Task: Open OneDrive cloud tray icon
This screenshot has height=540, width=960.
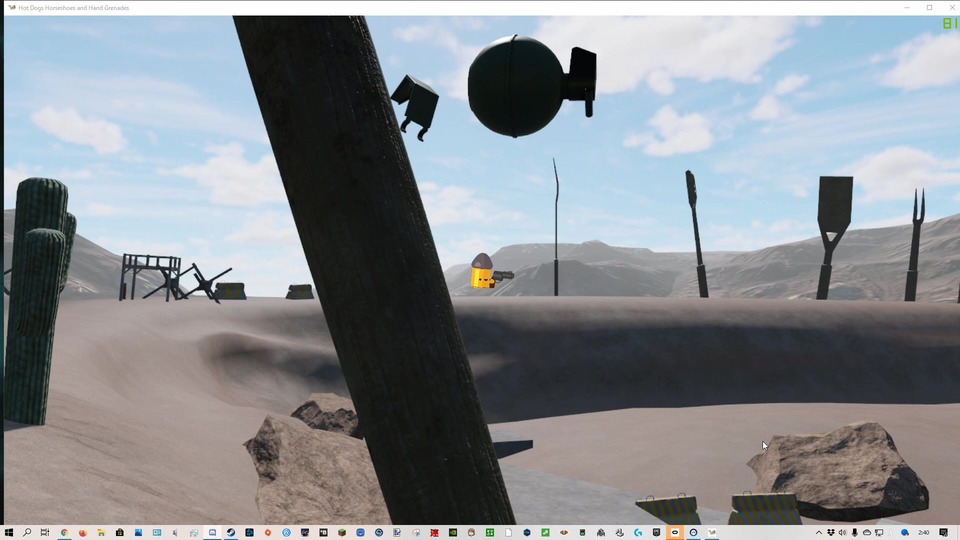Action: click(867, 533)
